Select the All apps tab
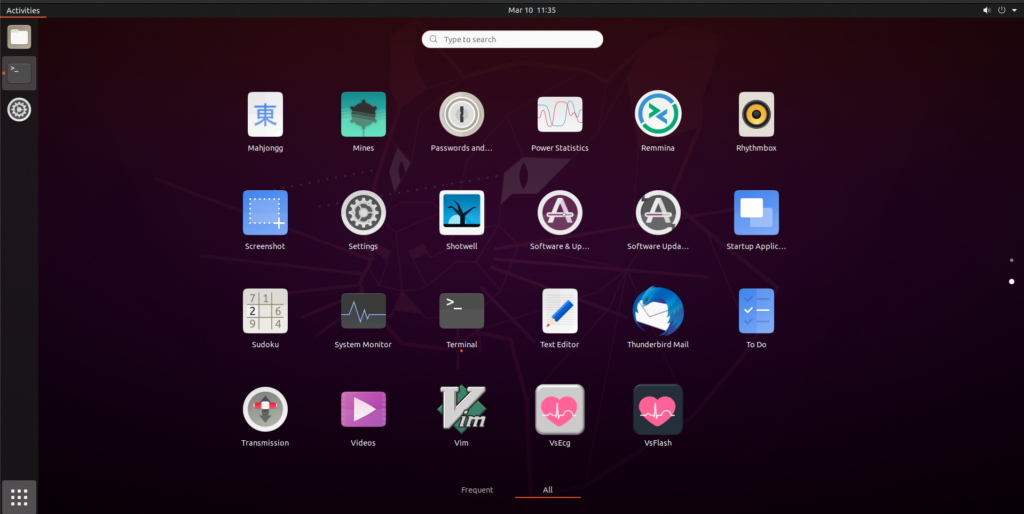Image resolution: width=1024 pixels, height=514 pixels. [x=547, y=490]
